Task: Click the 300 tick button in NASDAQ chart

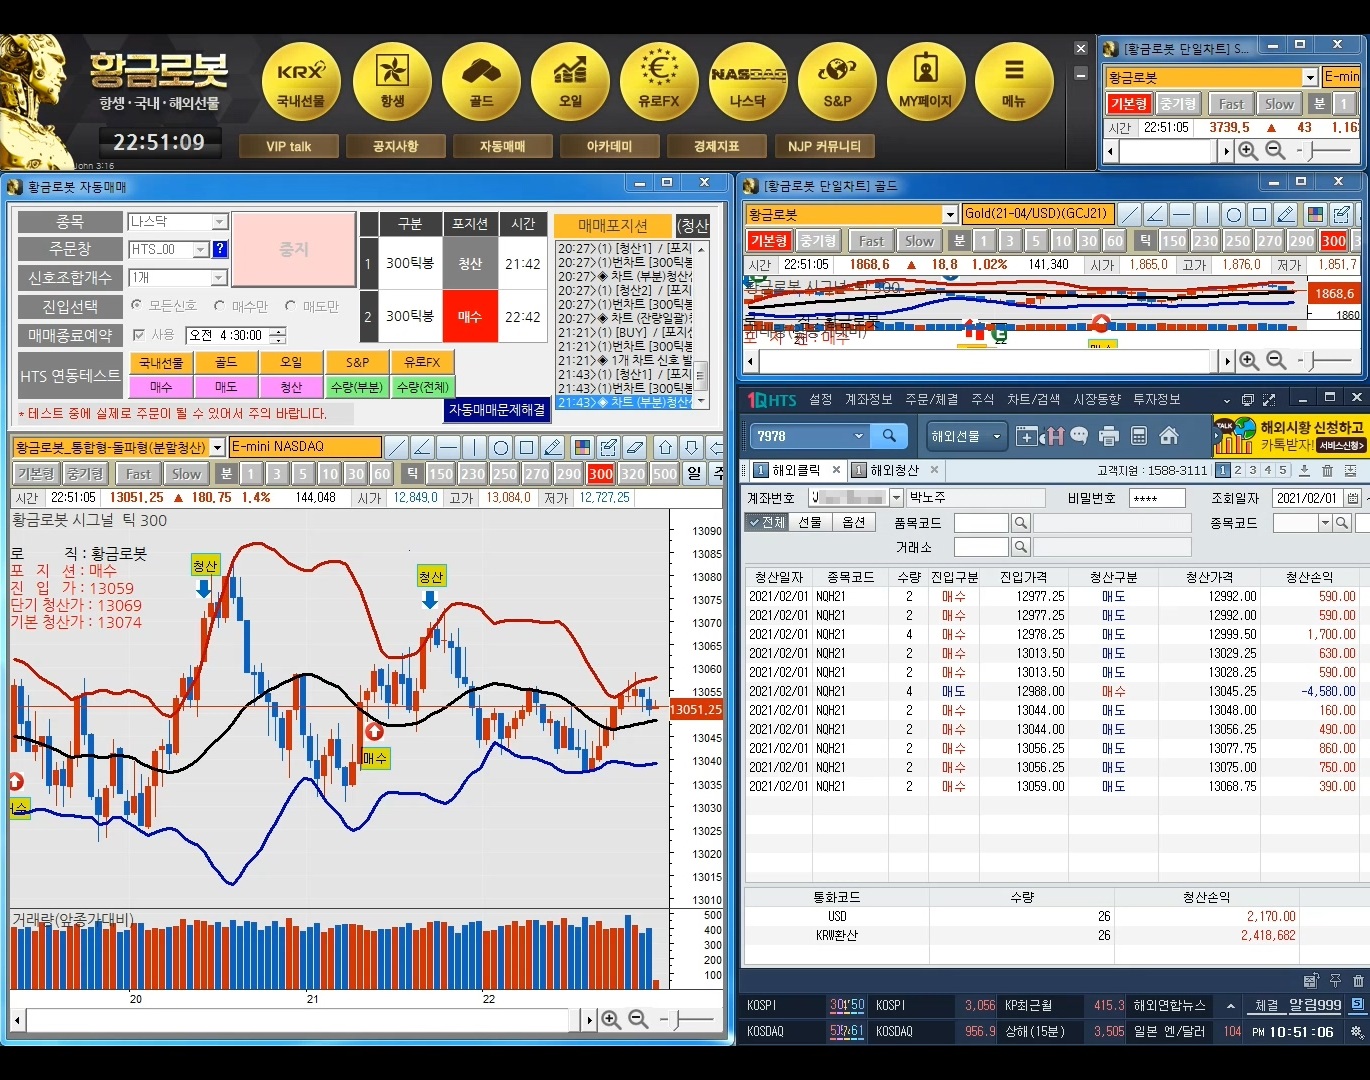Action: (601, 474)
